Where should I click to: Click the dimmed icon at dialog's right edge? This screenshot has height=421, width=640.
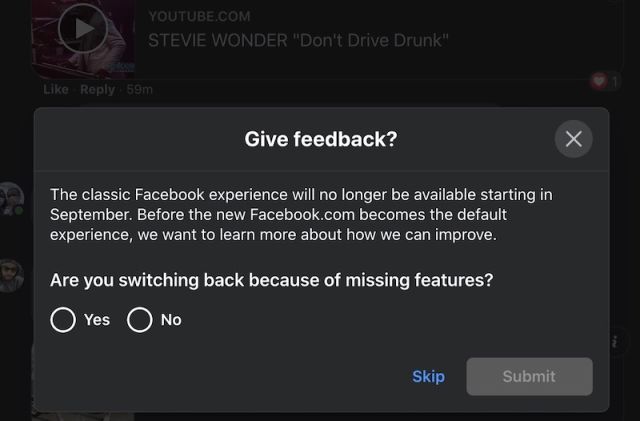click(x=617, y=343)
